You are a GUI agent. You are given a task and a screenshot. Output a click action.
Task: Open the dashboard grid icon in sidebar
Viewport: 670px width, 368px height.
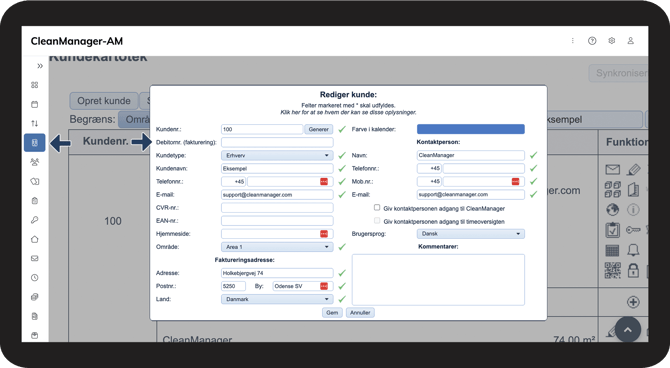tap(35, 85)
